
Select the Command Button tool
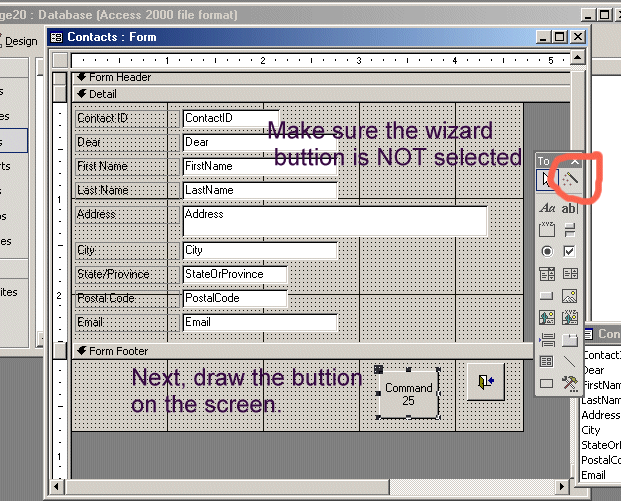pos(547,295)
